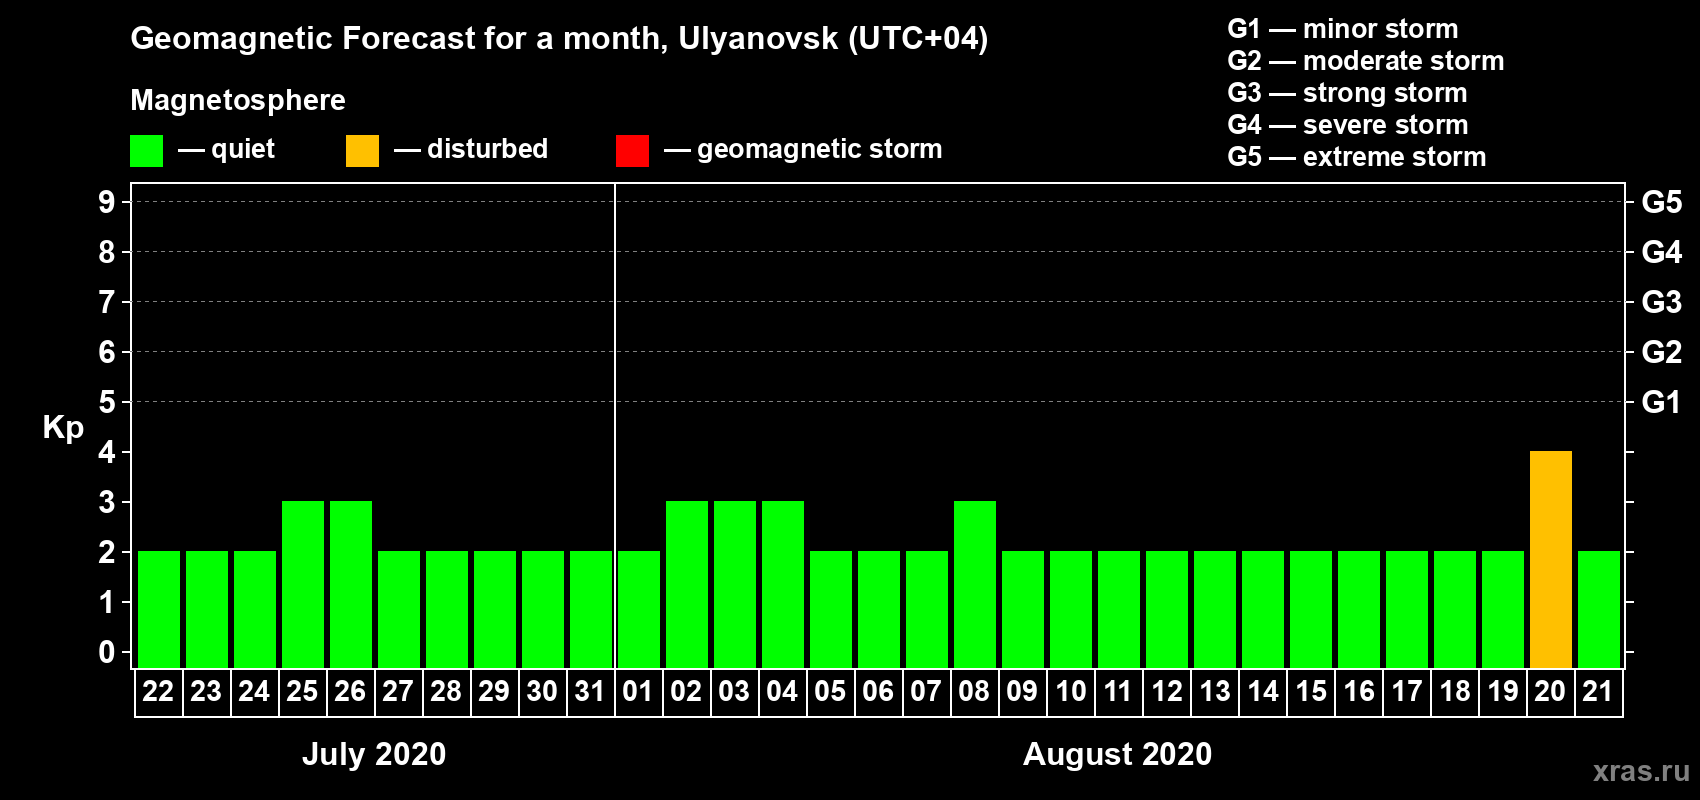This screenshot has height=800, width=1700.
Task: Click date label 27 on x-axis
Action: pos(398,691)
